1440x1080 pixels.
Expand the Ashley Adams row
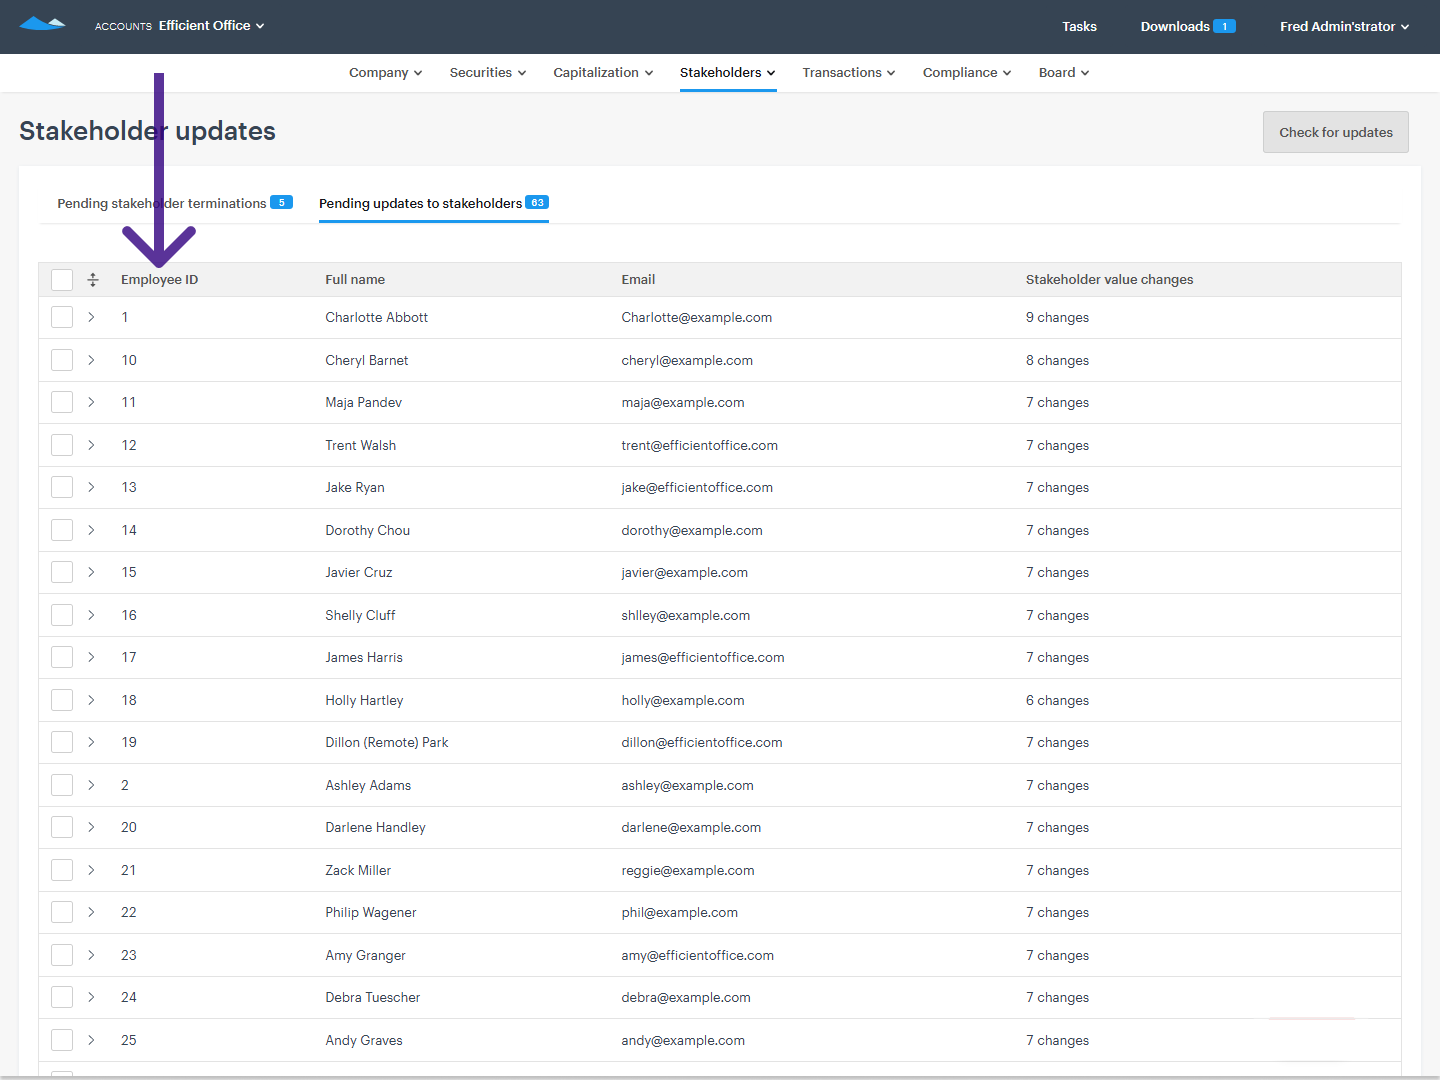(91, 785)
